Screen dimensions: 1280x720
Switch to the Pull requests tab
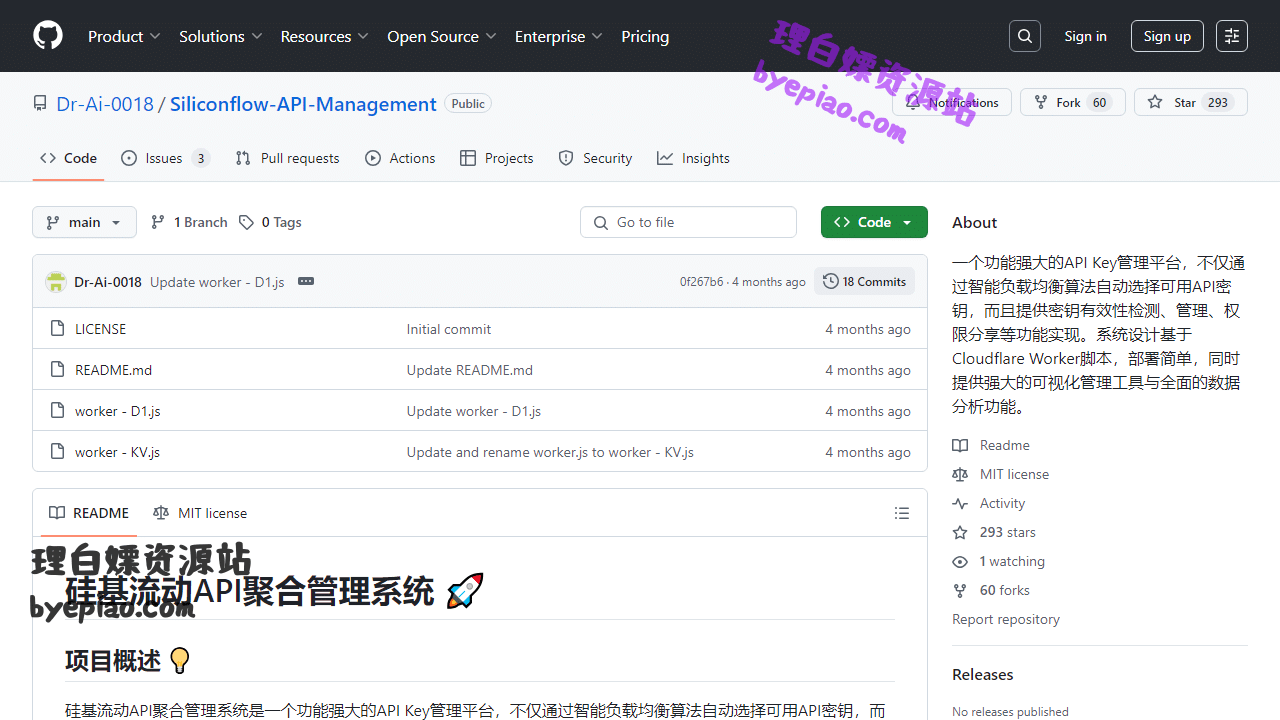click(287, 158)
